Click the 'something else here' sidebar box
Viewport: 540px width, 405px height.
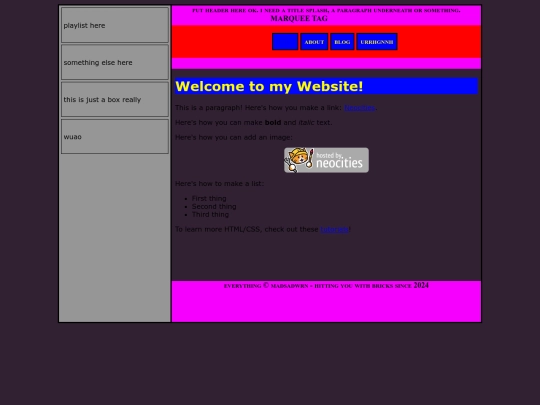pyautogui.click(x=115, y=62)
